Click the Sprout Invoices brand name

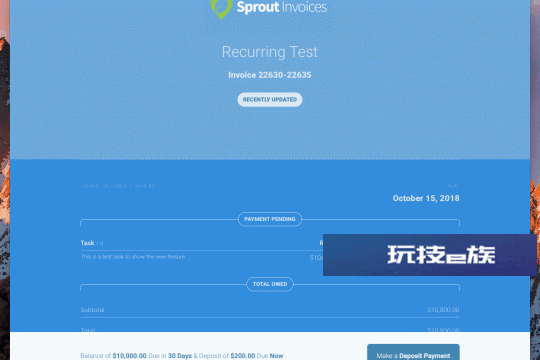tap(282, 7)
